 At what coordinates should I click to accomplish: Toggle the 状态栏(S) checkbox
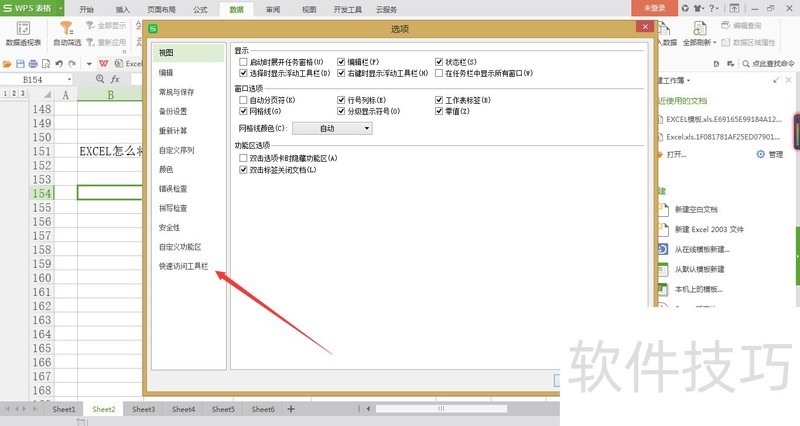click(x=439, y=62)
